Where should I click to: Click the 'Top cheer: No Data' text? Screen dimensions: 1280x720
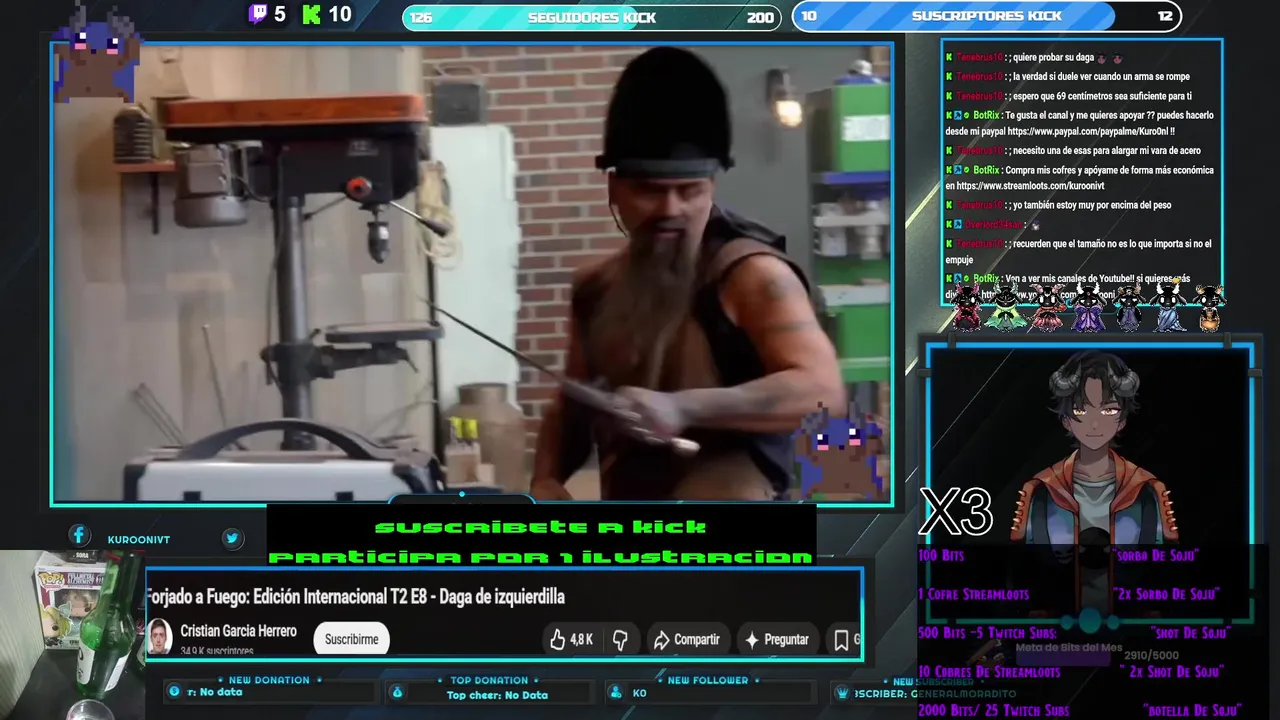[x=497, y=695]
